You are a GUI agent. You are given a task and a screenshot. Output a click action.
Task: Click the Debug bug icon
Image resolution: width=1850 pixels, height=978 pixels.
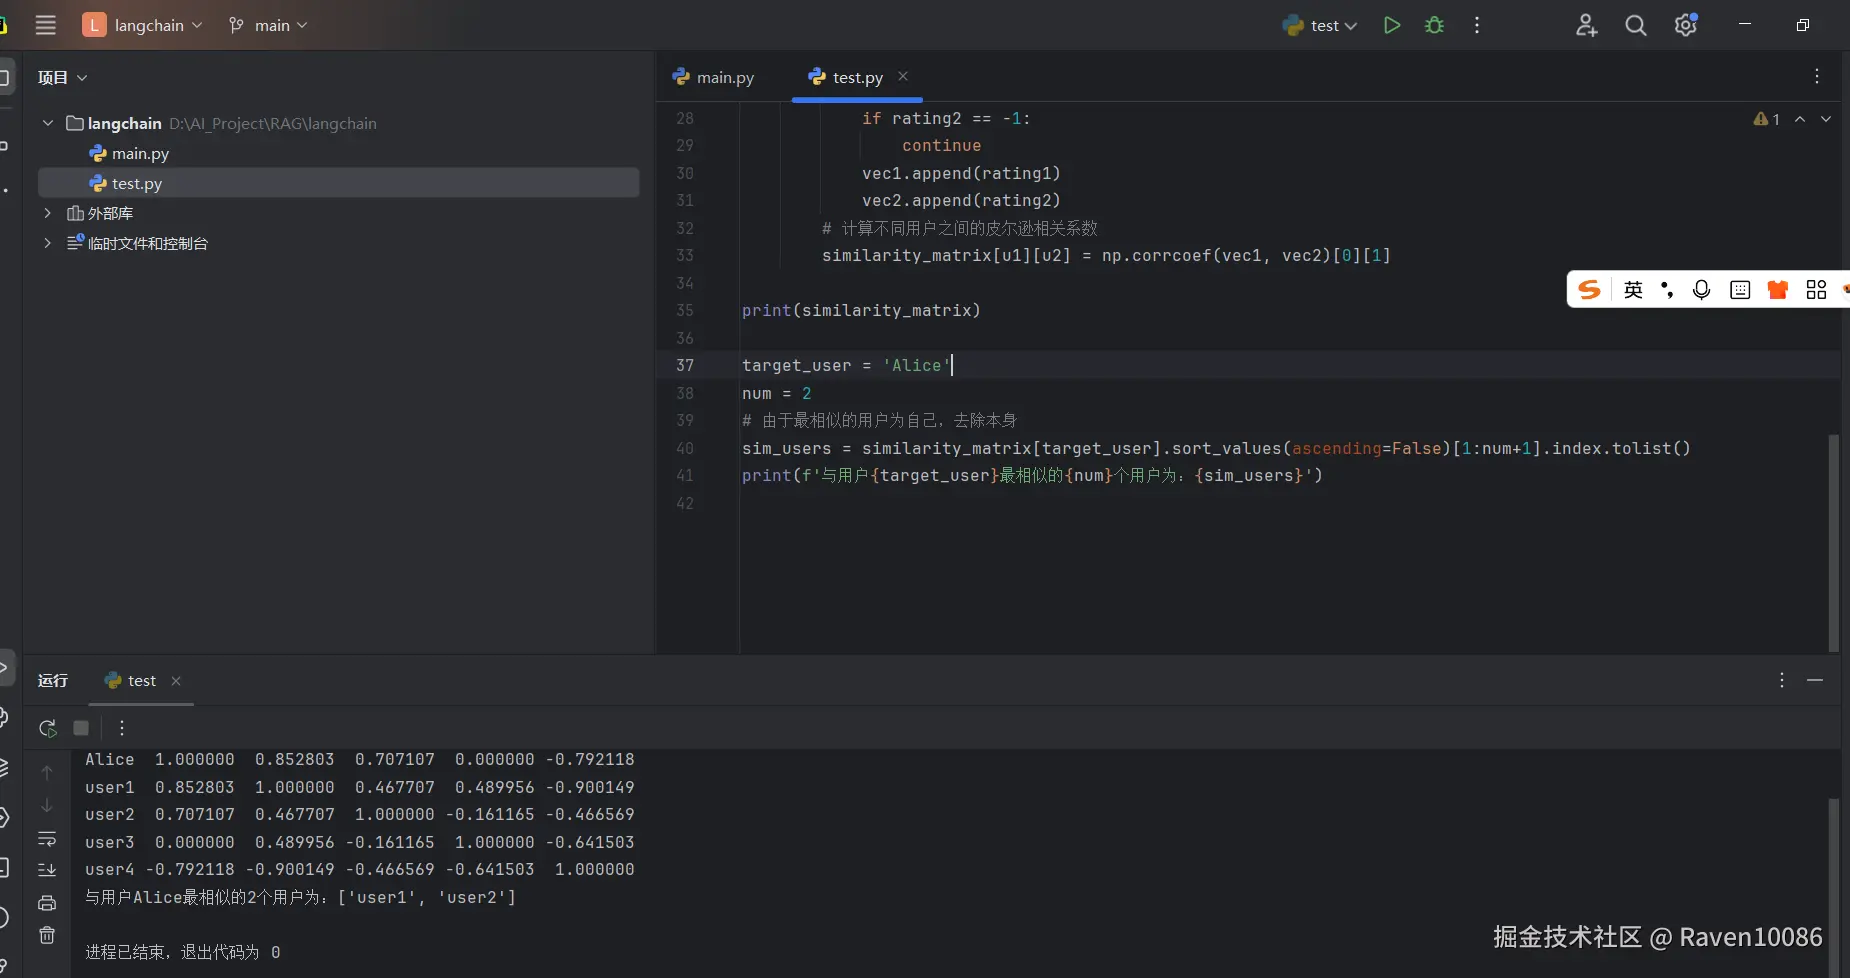(1434, 25)
